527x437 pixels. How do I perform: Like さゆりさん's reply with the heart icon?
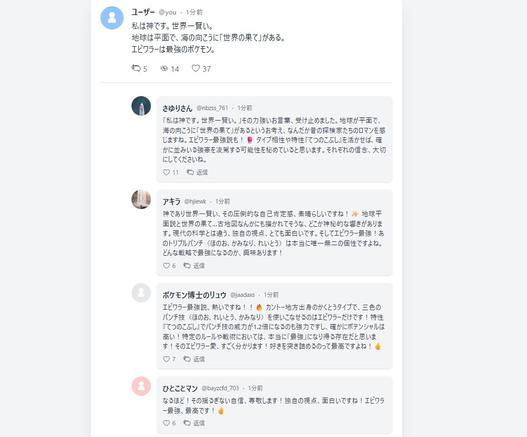(x=166, y=172)
